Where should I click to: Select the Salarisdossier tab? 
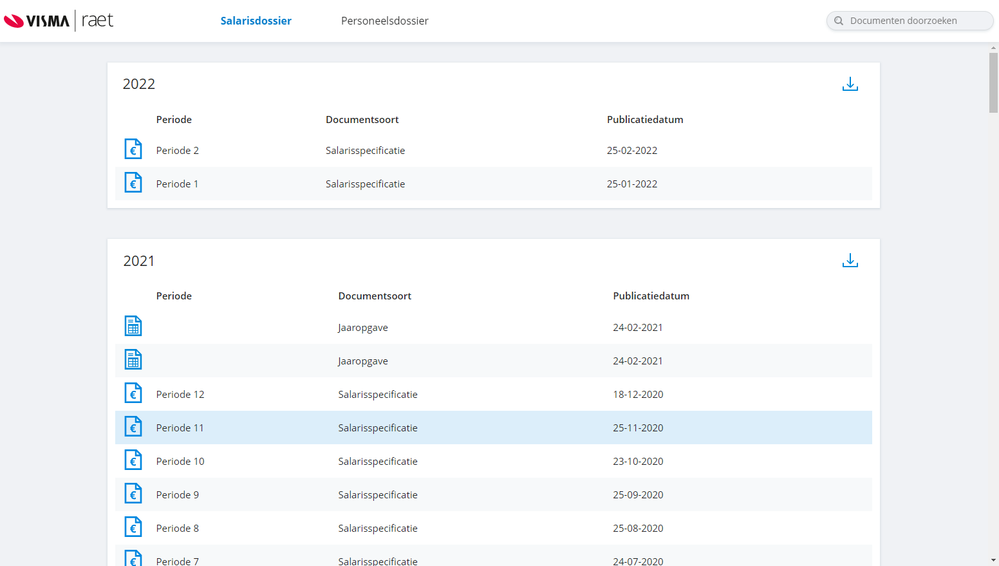(256, 21)
